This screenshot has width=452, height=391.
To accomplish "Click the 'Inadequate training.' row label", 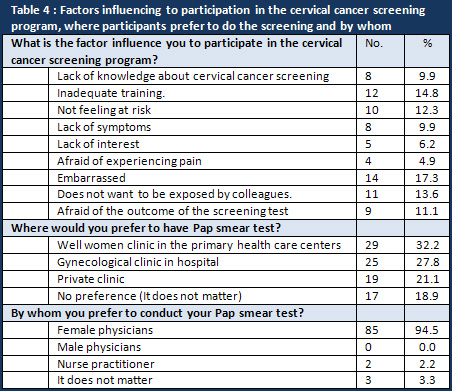I will pos(111,93).
